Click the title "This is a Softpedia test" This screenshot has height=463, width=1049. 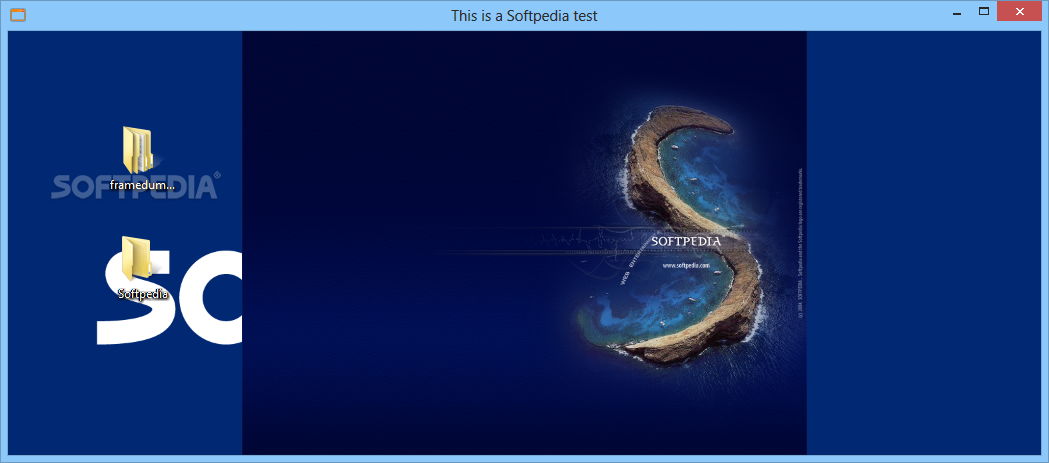coord(524,15)
